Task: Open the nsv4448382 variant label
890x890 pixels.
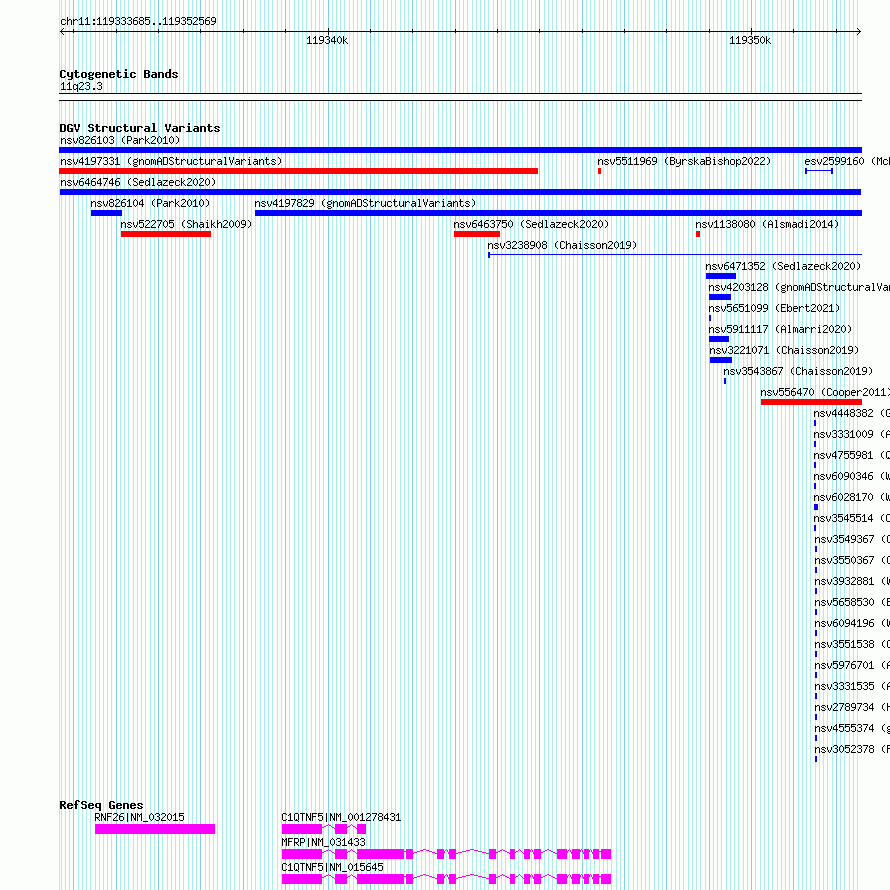Action: (x=851, y=413)
